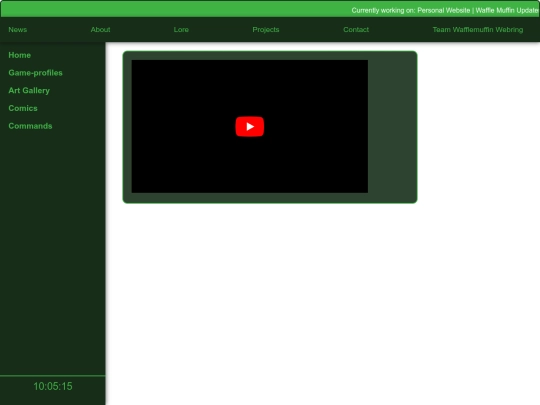Play the embedded YouTube video
This screenshot has height=405, width=540.
click(250, 126)
